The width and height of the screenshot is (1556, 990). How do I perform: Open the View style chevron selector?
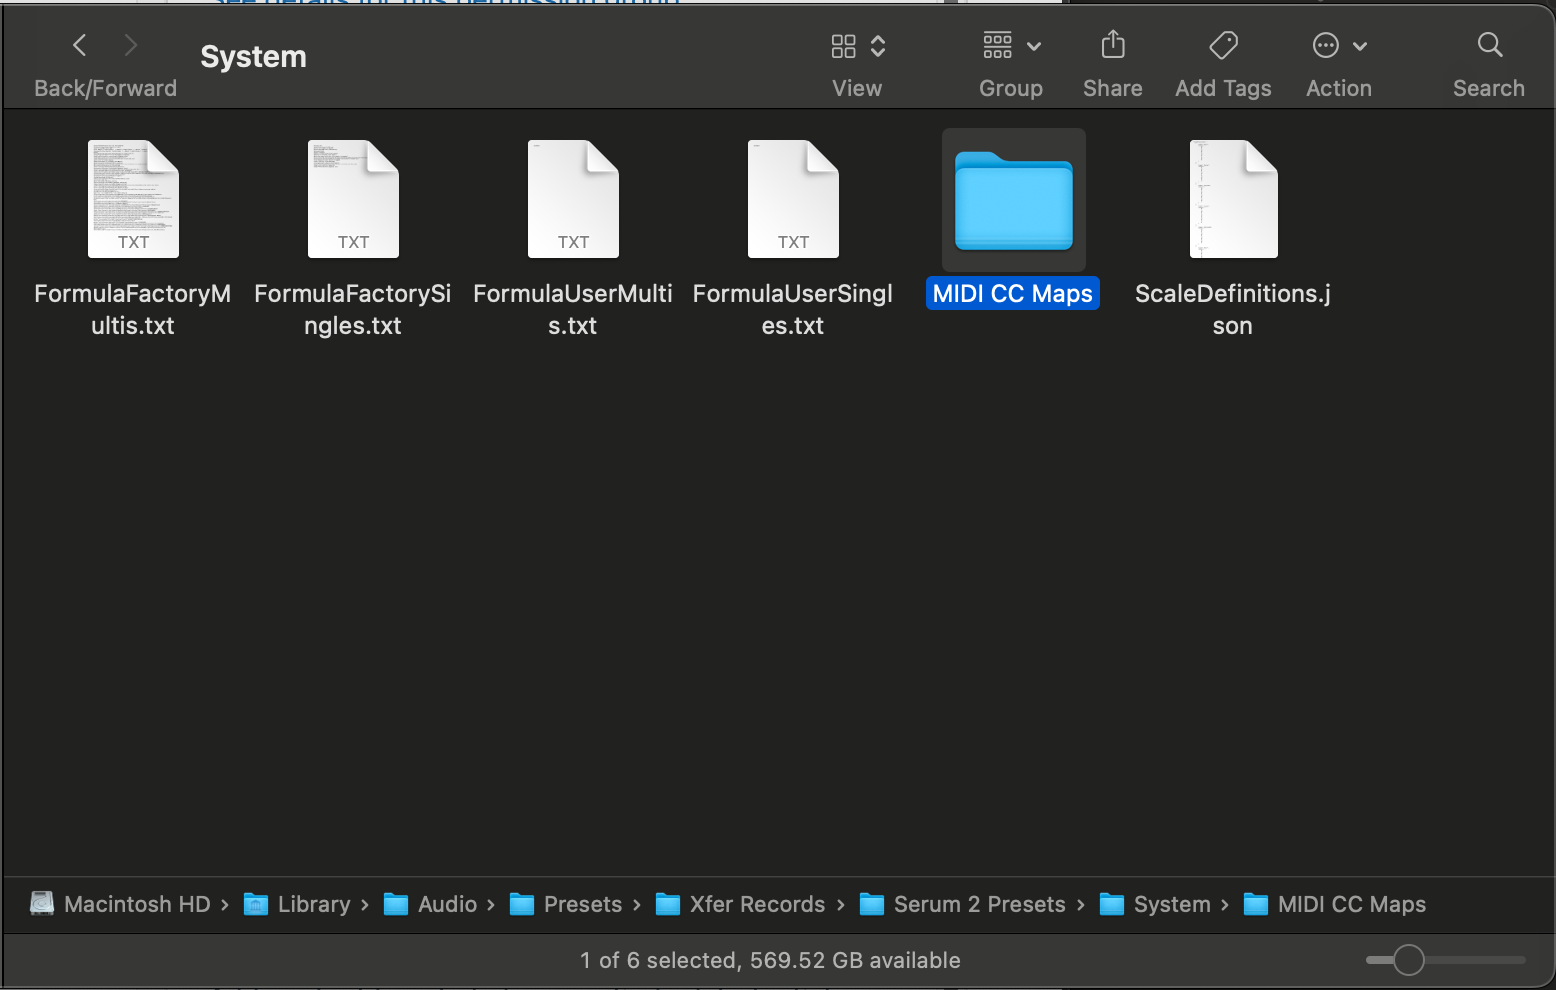(x=878, y=46)
